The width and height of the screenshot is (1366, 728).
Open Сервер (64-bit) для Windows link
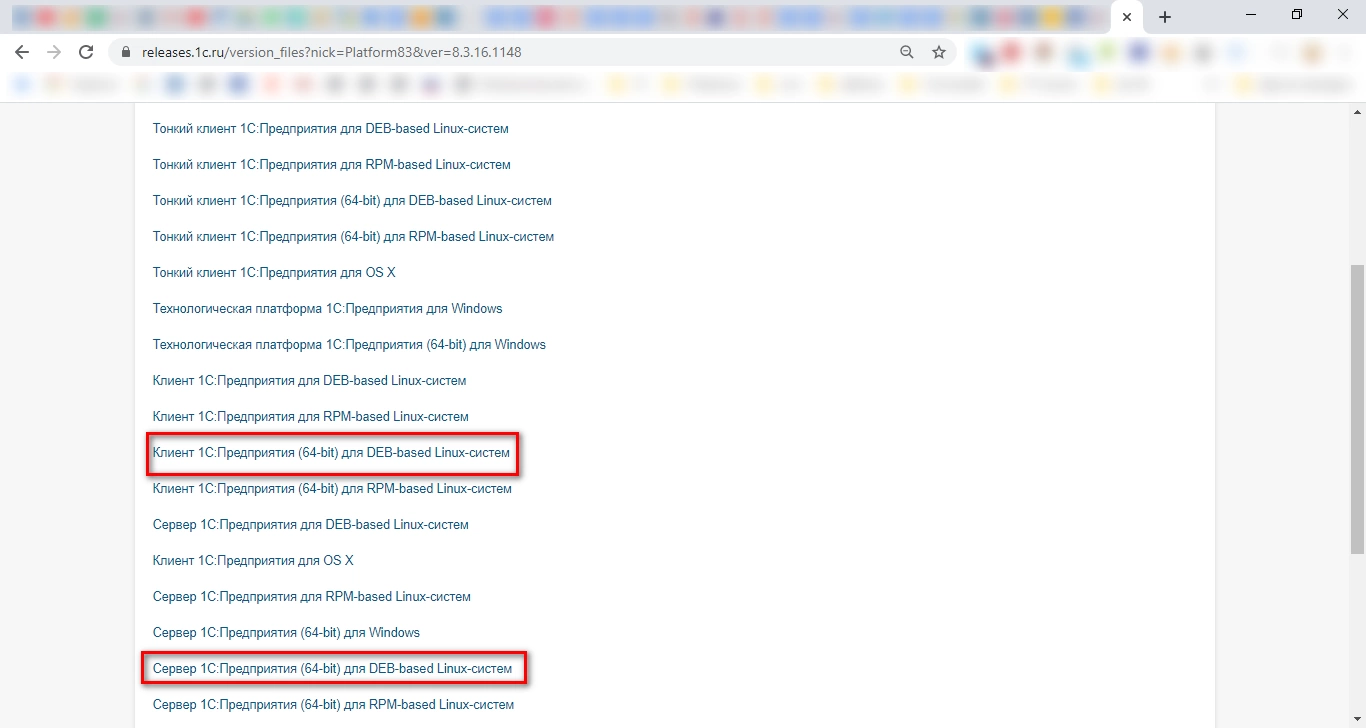[286, 633]
